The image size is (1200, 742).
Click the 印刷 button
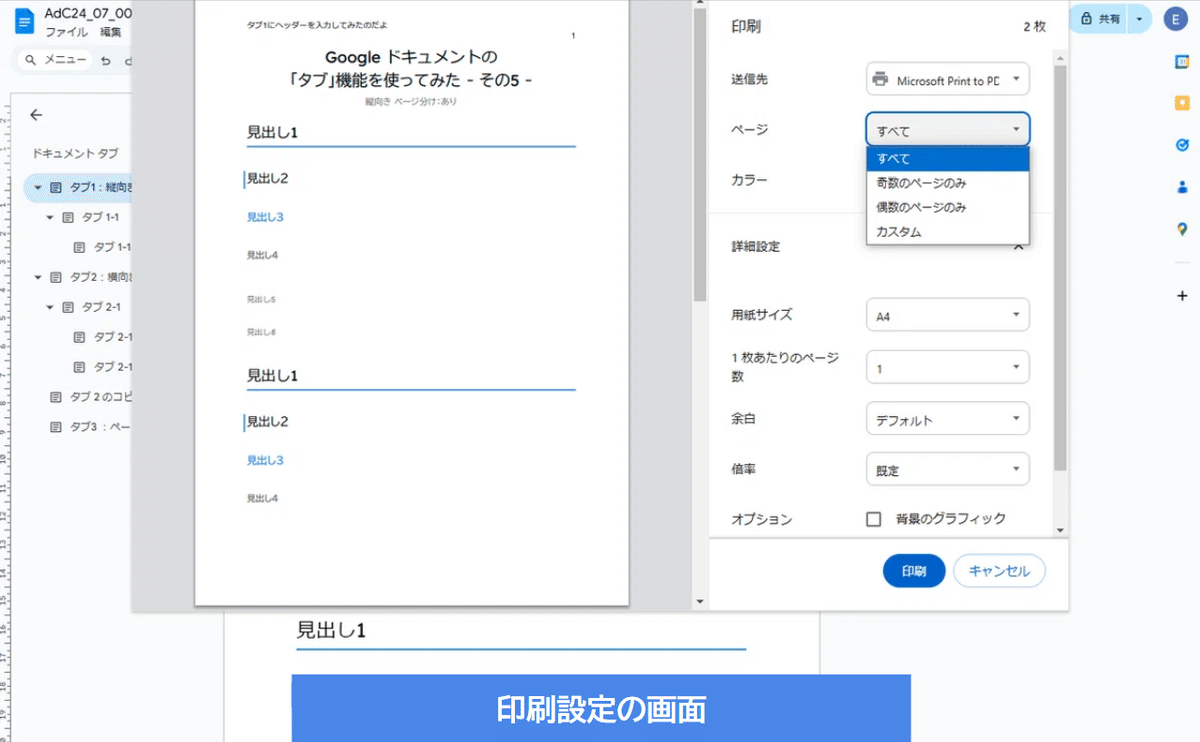(913, 570)
